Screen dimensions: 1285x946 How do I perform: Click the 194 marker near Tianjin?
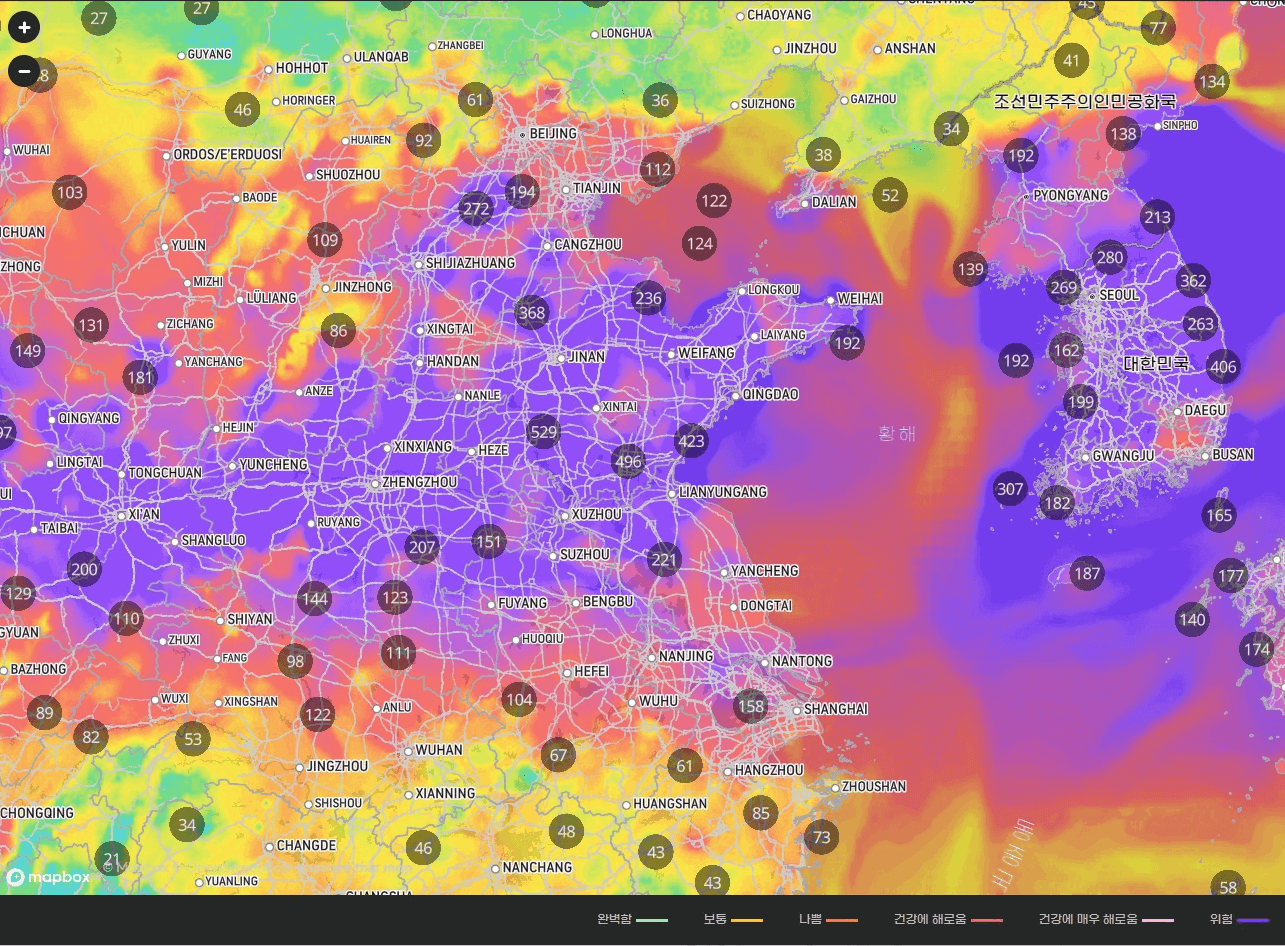pyautogui.click(x=522, y=191)
